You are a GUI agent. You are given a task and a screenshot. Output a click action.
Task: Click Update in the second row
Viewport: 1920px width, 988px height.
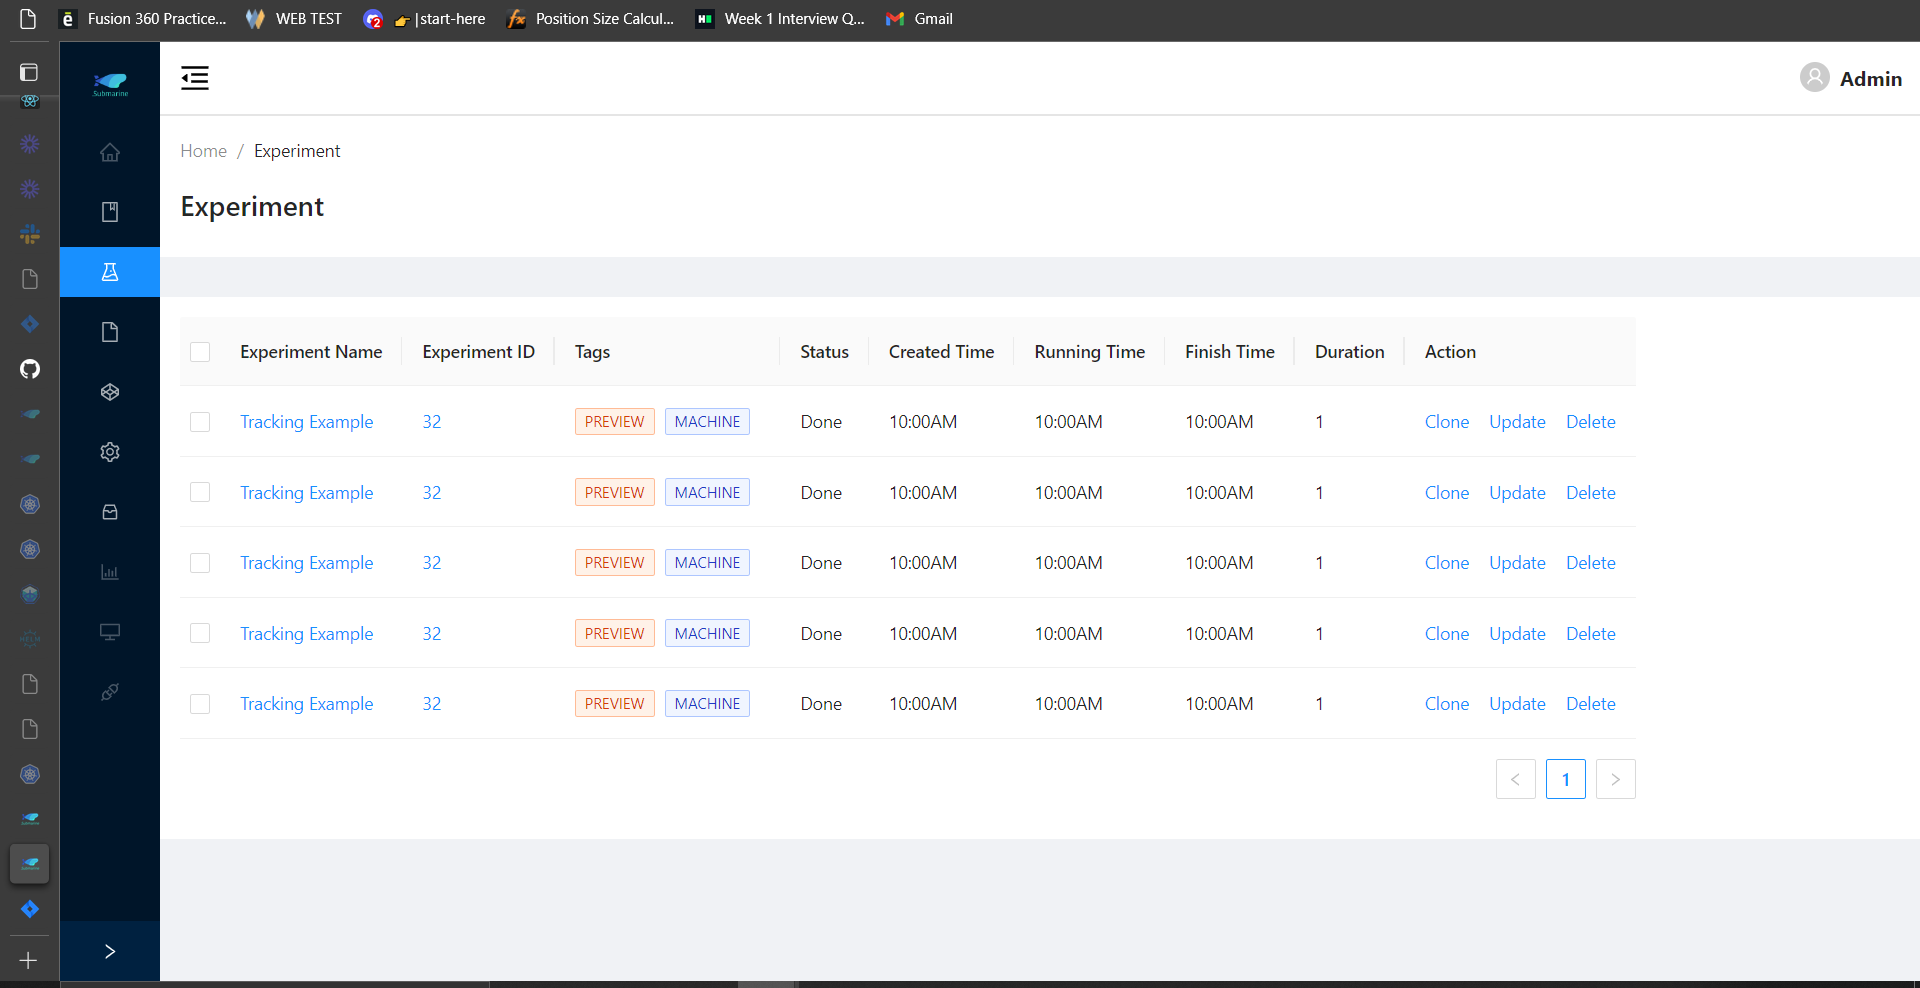pyautogui.click(x=1518, y=493)
